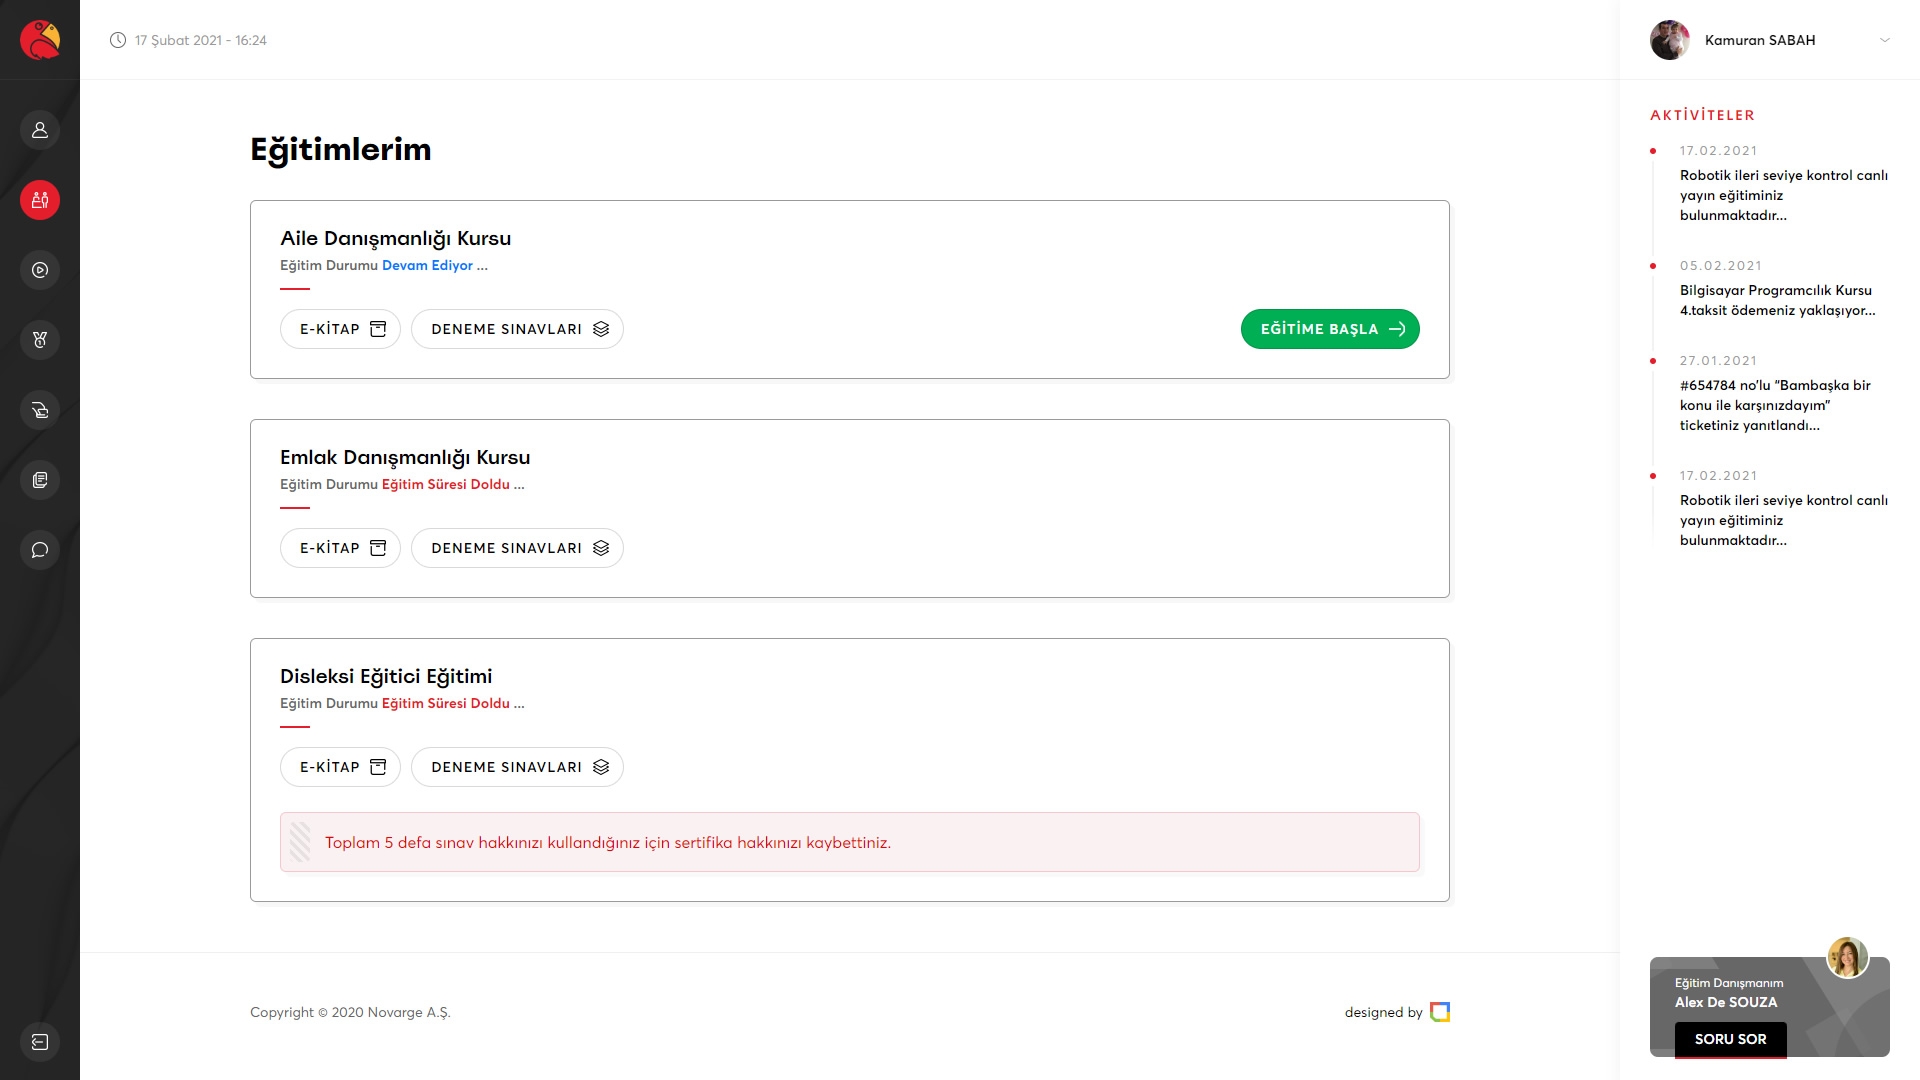Open the chat messages sidebar icon
This screenshot has width=1920, height=1080.
pos(40,550)
